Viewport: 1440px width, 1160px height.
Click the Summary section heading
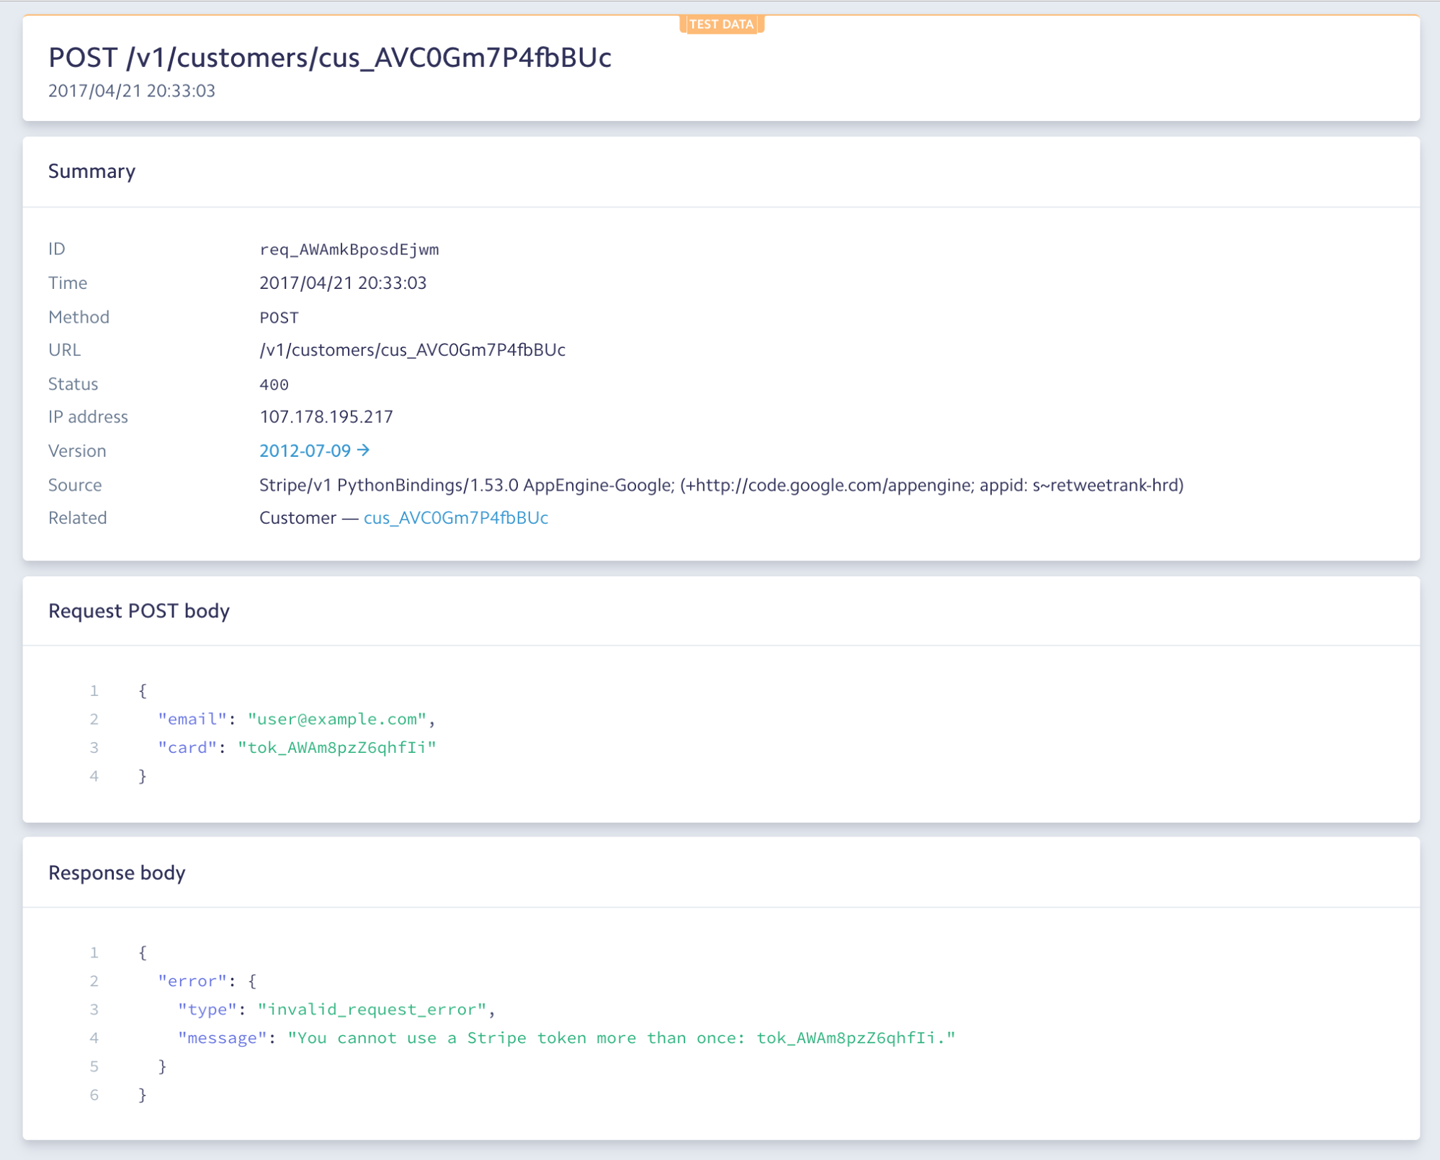click(x=92, y=171)
